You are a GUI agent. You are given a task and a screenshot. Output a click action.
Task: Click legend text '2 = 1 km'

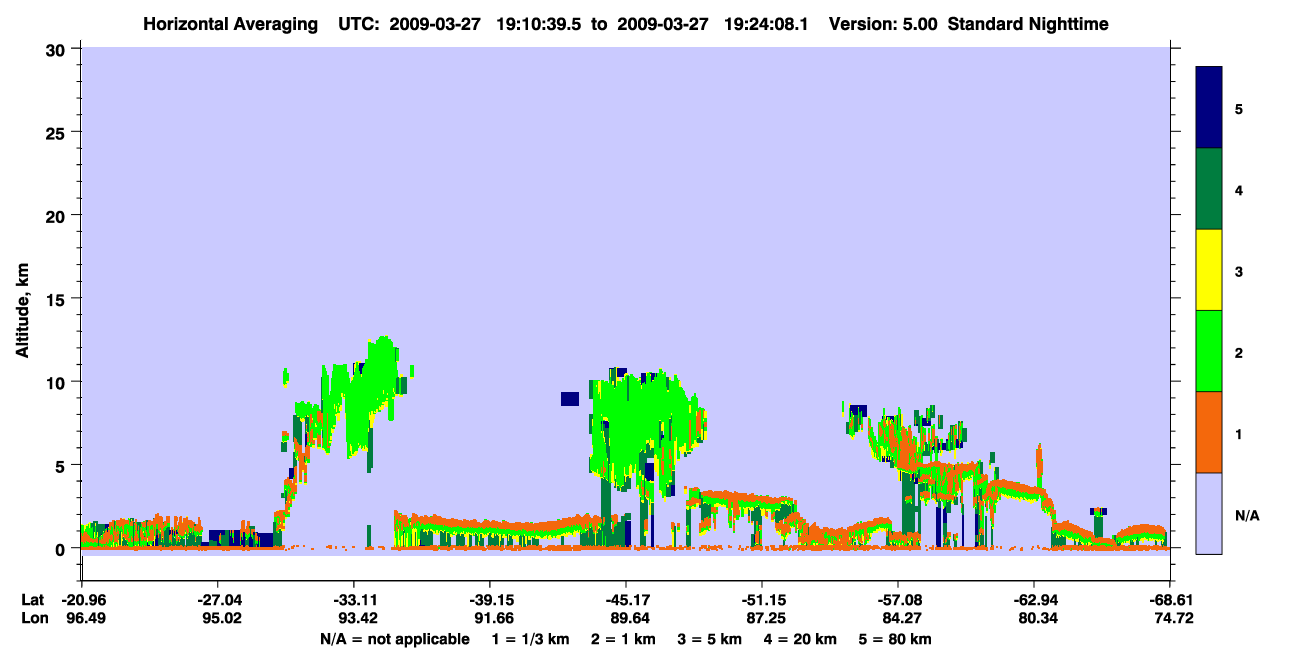[x=623, y=639]
